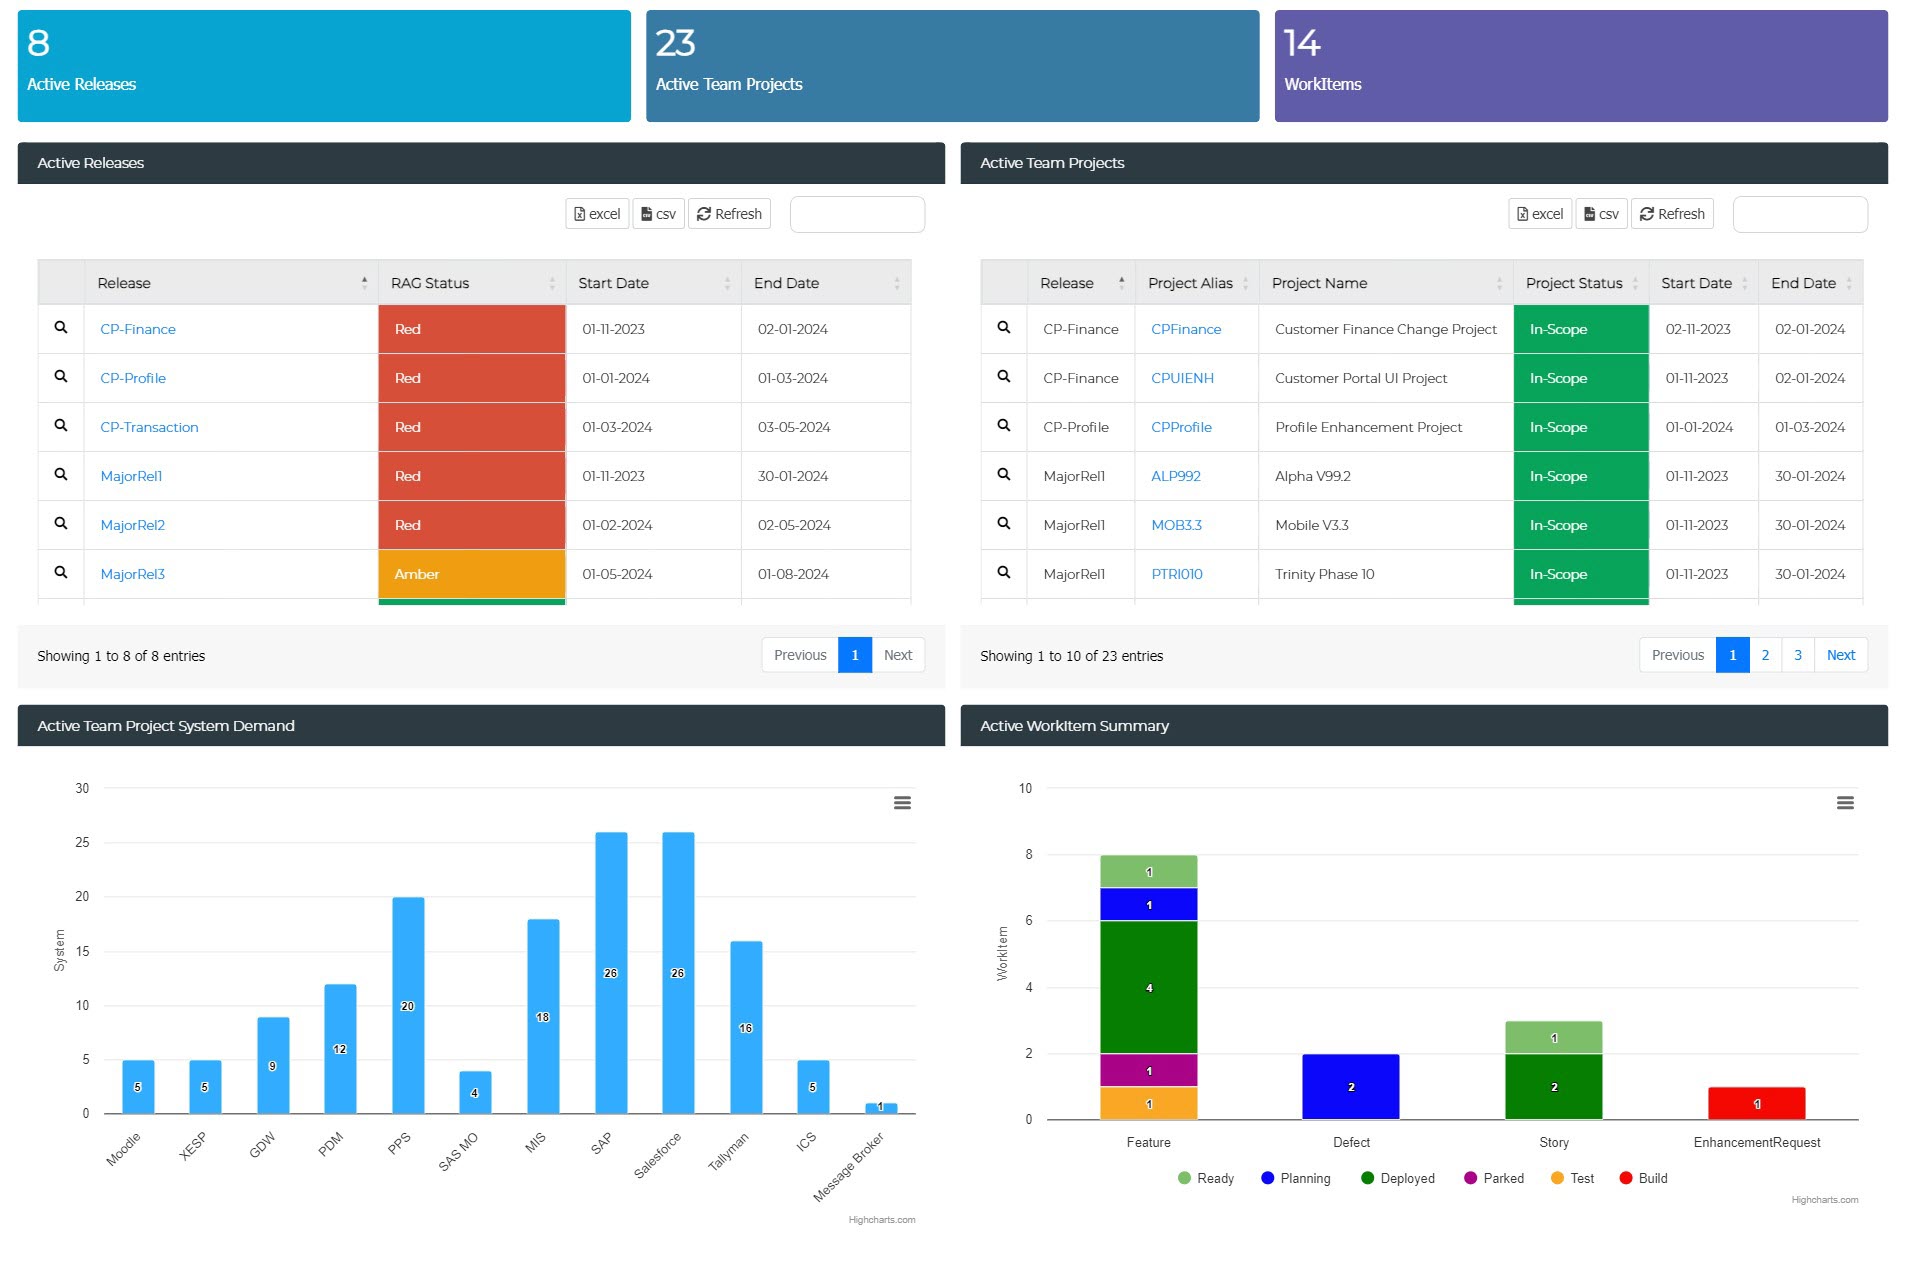The width and height of the screenshot is (1906, 1274).
Task: Sort Team Projects by Start Date column
Action: (x=1704, y=283)
